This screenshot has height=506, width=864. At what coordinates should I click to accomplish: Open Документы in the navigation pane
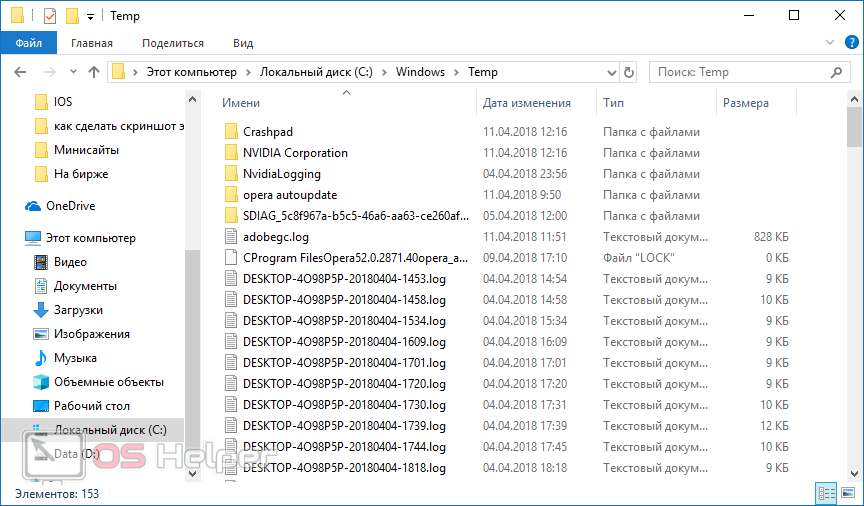coord(85,286)
